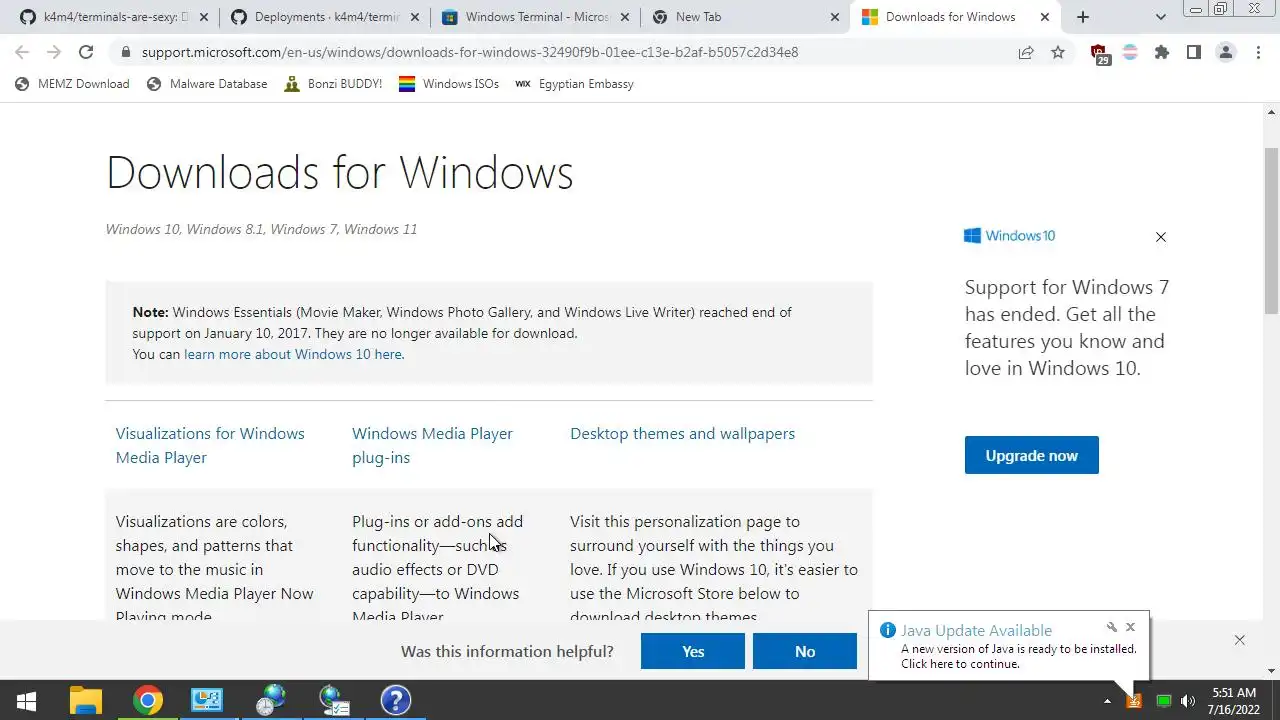Screen dimensions: 1280x720
Task: Click the browser forward arrow
Action: pos(54,52)
